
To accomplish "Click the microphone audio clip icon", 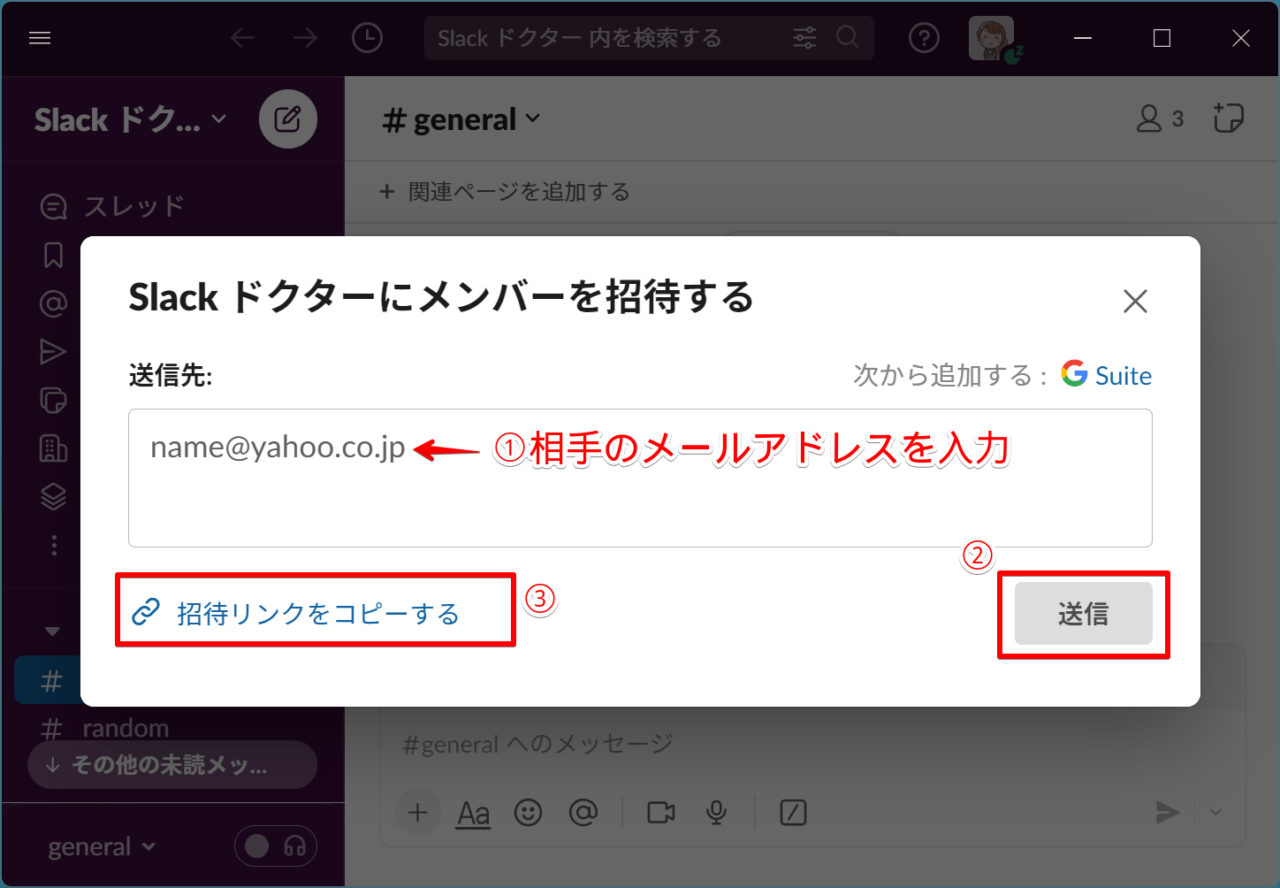I will [716, 813].
